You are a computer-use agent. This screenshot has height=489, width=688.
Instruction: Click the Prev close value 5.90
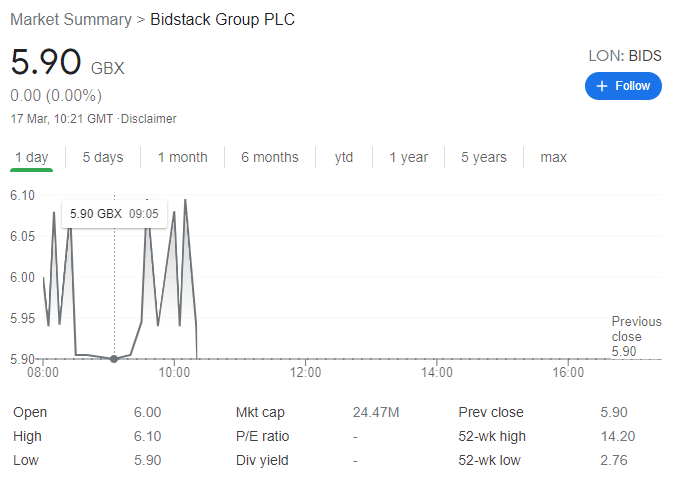coord(614,412)
